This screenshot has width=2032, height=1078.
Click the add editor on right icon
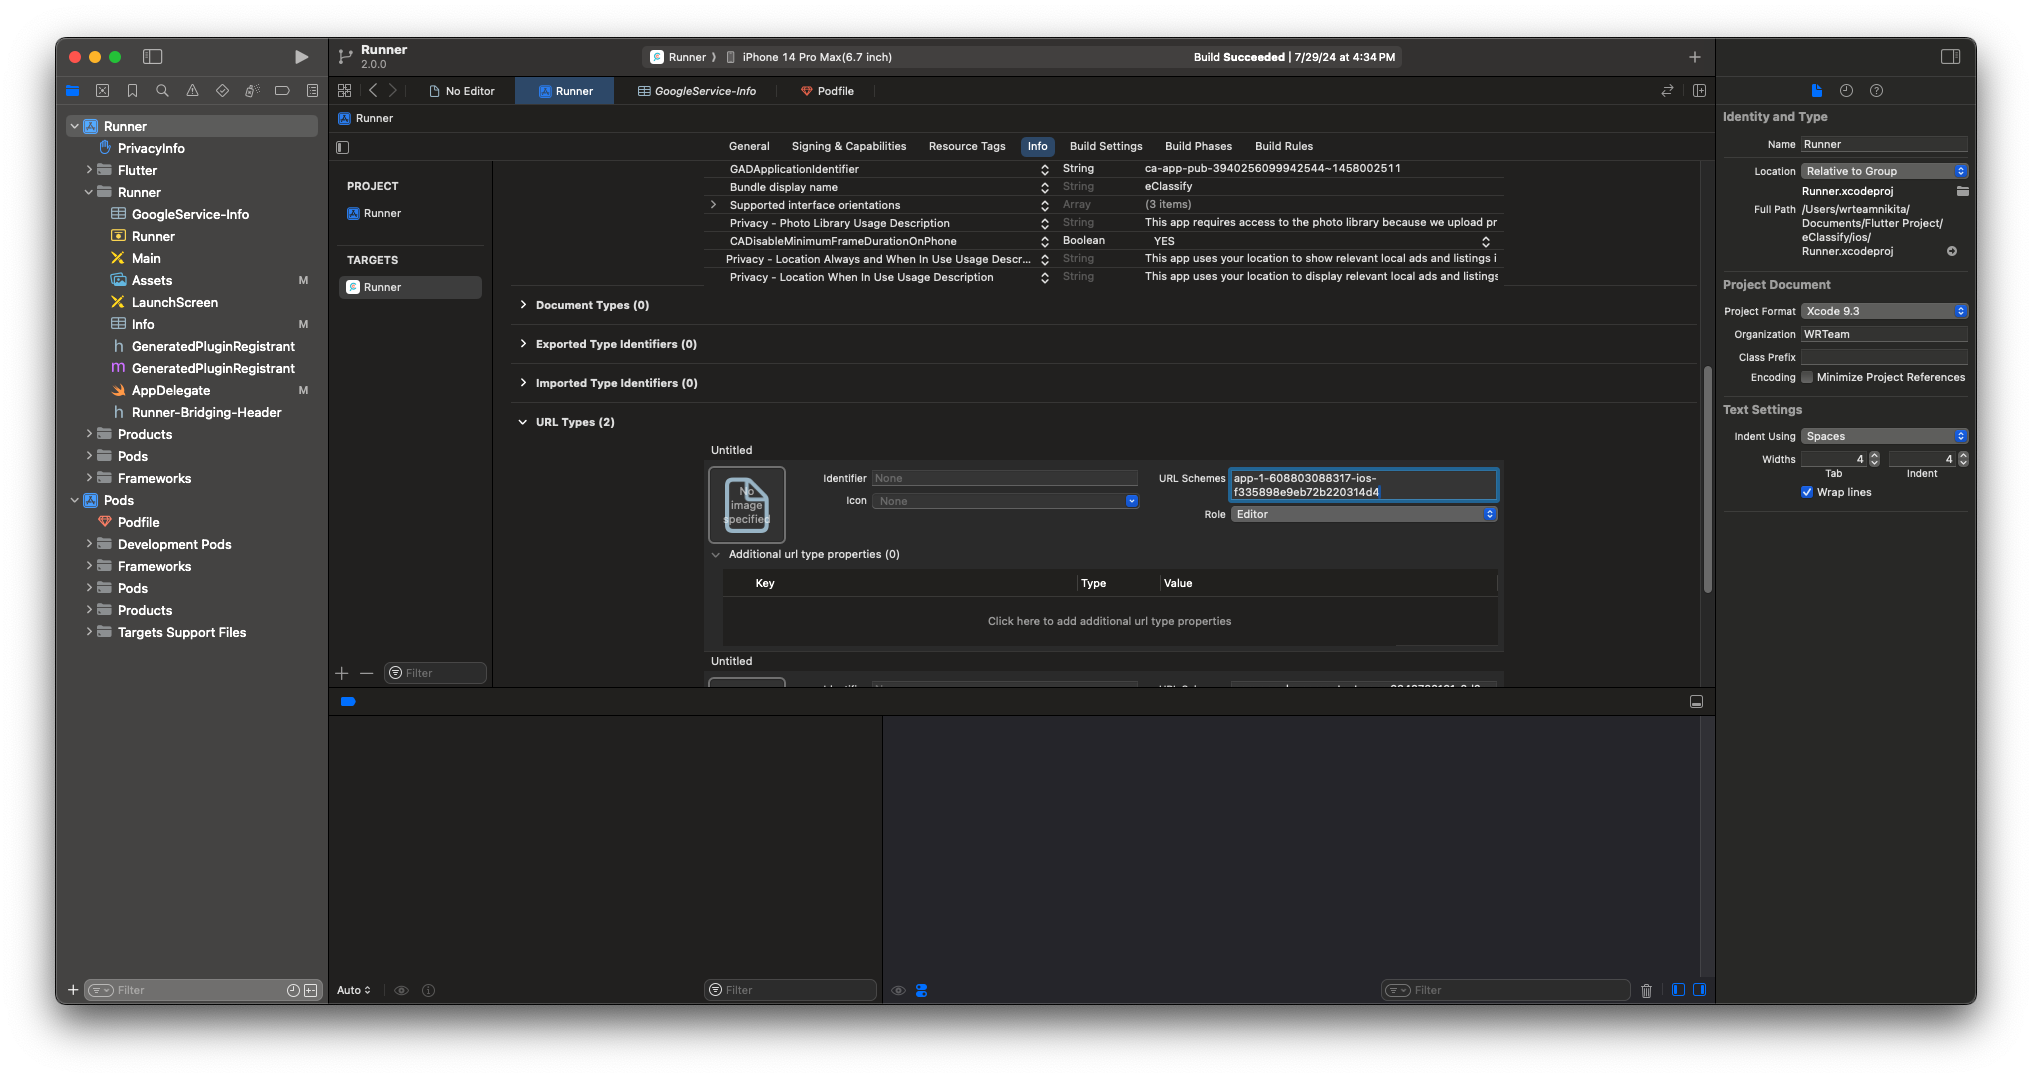1699,91
